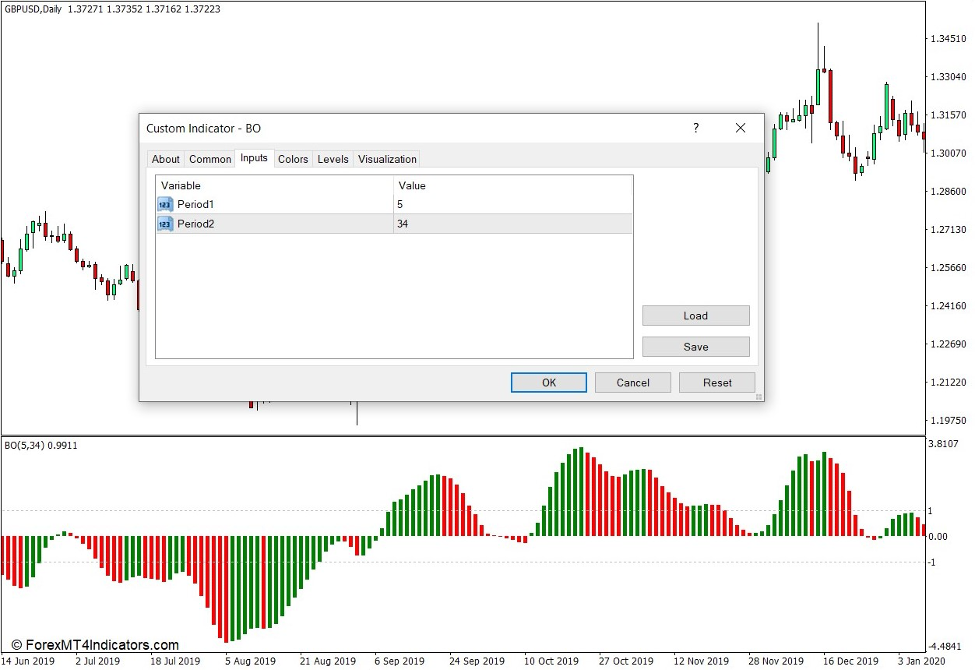Select the Visualization tab

[387, 159]
